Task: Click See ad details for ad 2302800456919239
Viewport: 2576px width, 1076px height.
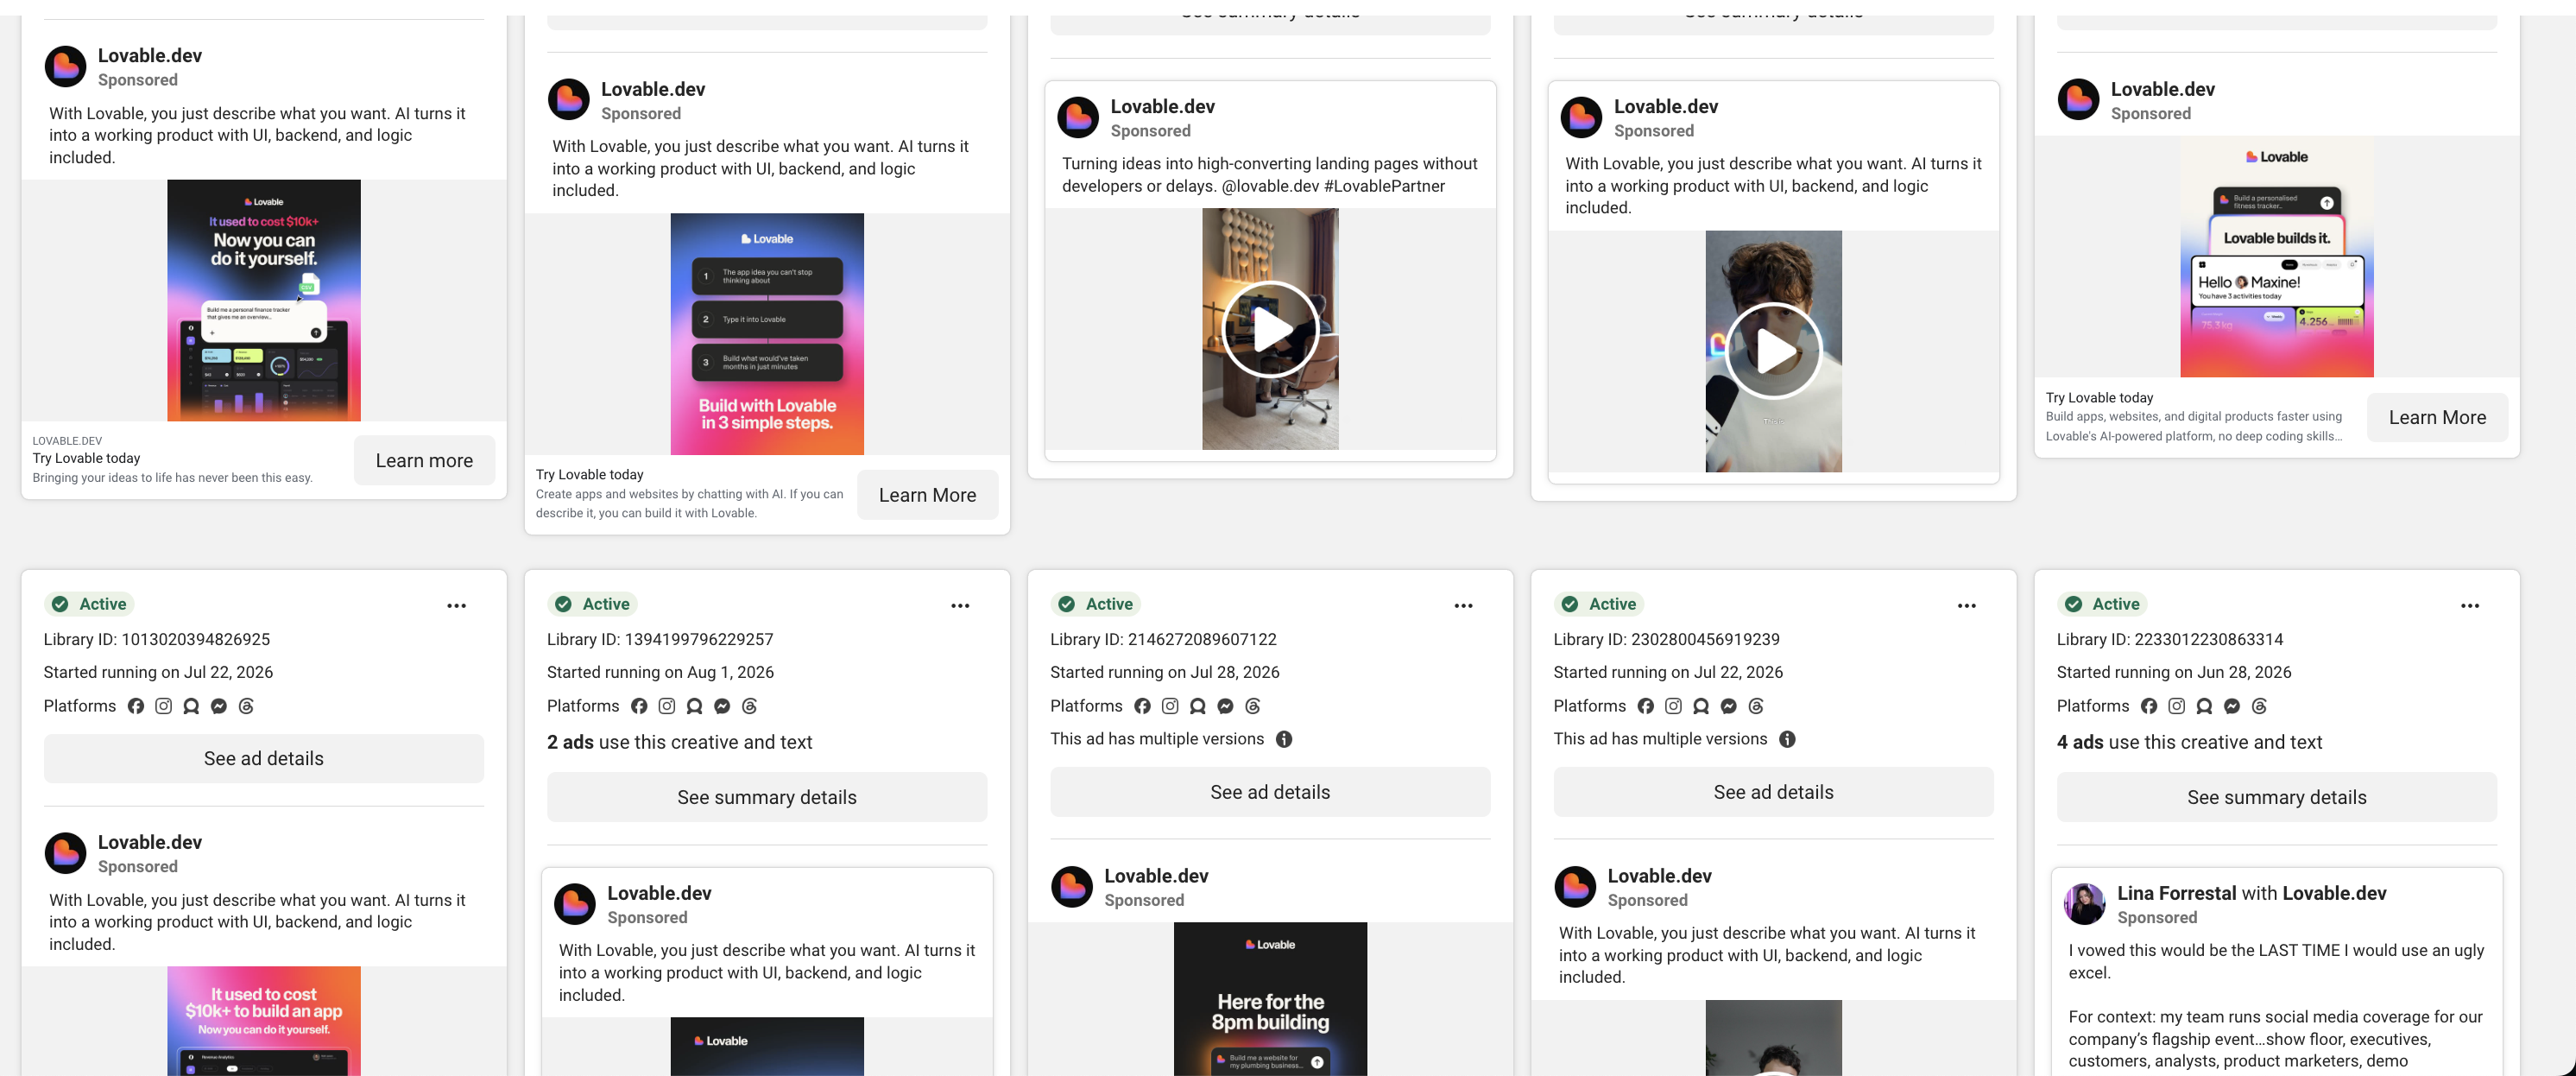Action: click(1773, 792)
